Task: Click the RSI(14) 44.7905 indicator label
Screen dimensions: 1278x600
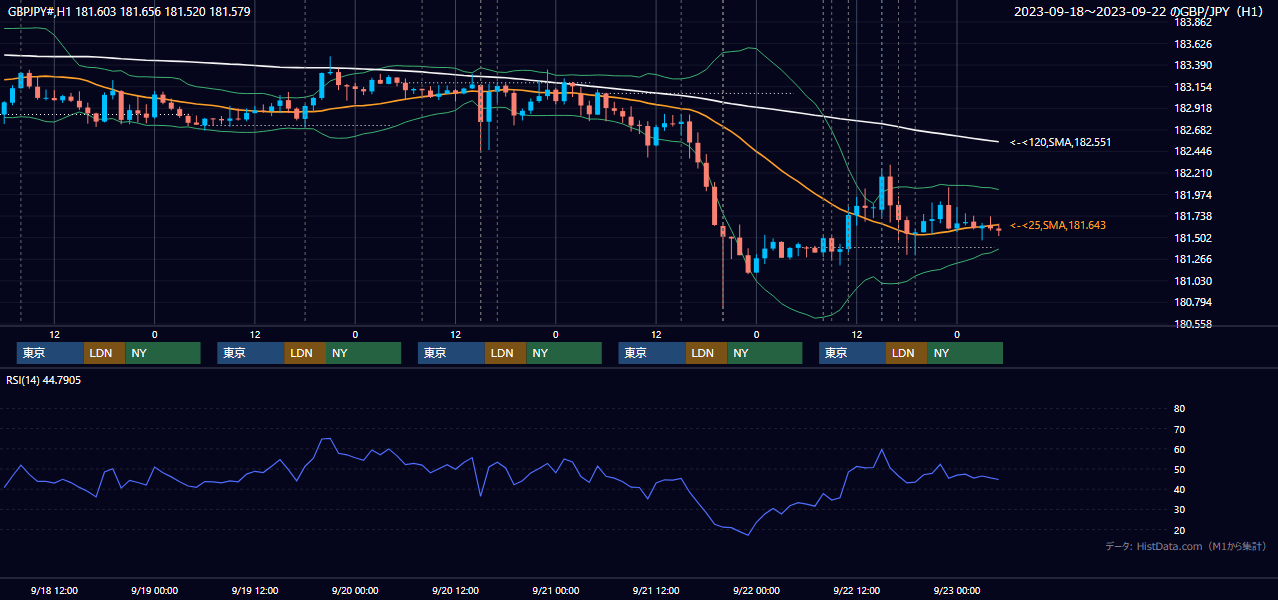Action: coord(44,380)
